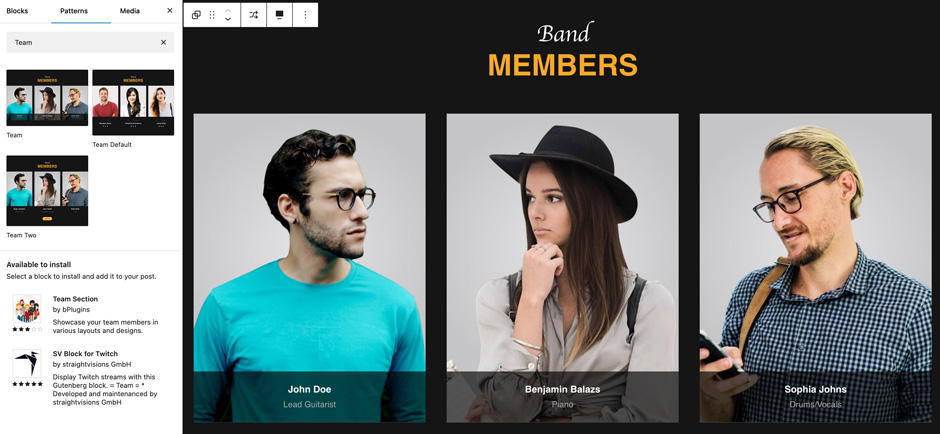Close the block inserter panel
The height and width of the screenshot is (434, 940).
[170, 11]
